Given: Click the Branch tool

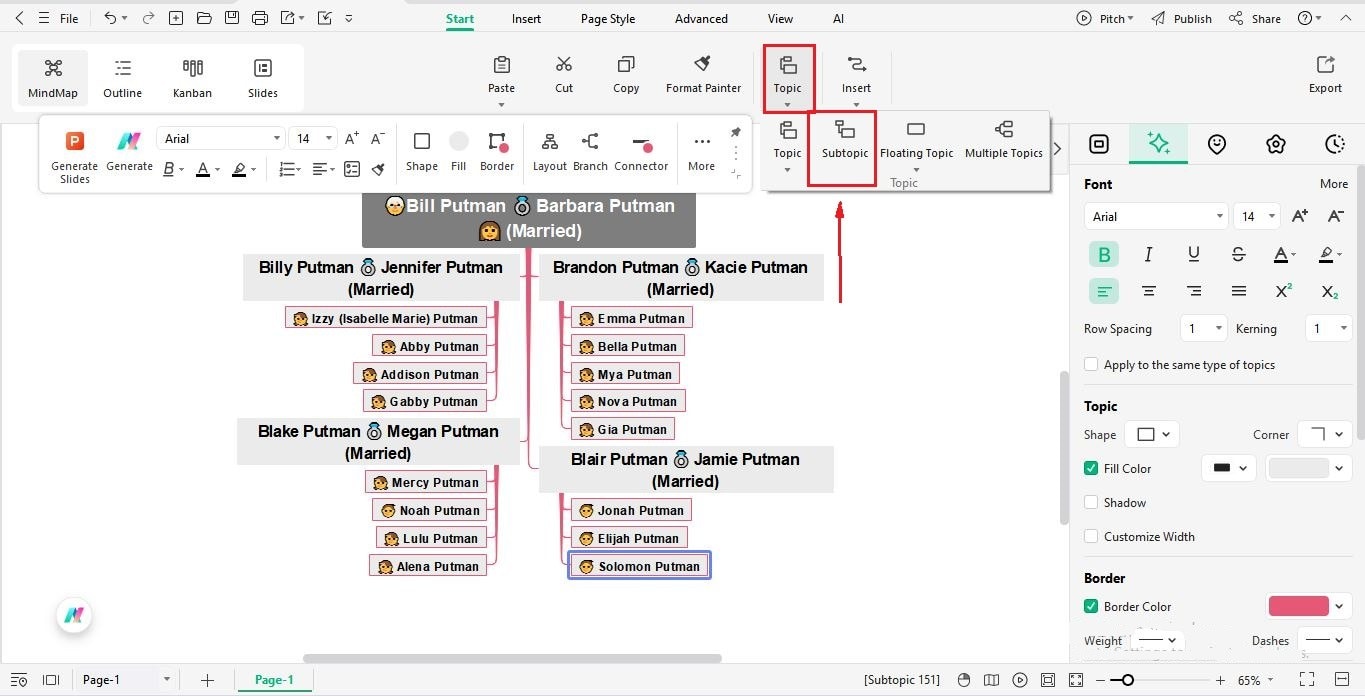Looking at the screenshot, I should (590, 152).
